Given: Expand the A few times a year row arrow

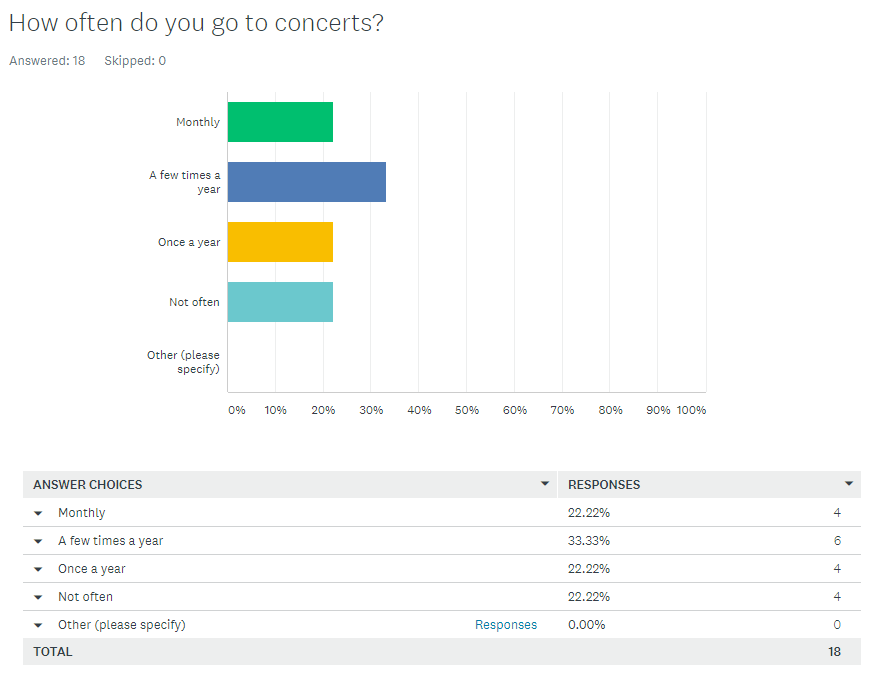Looking at the screenshot, I should [x=38, y=541].
